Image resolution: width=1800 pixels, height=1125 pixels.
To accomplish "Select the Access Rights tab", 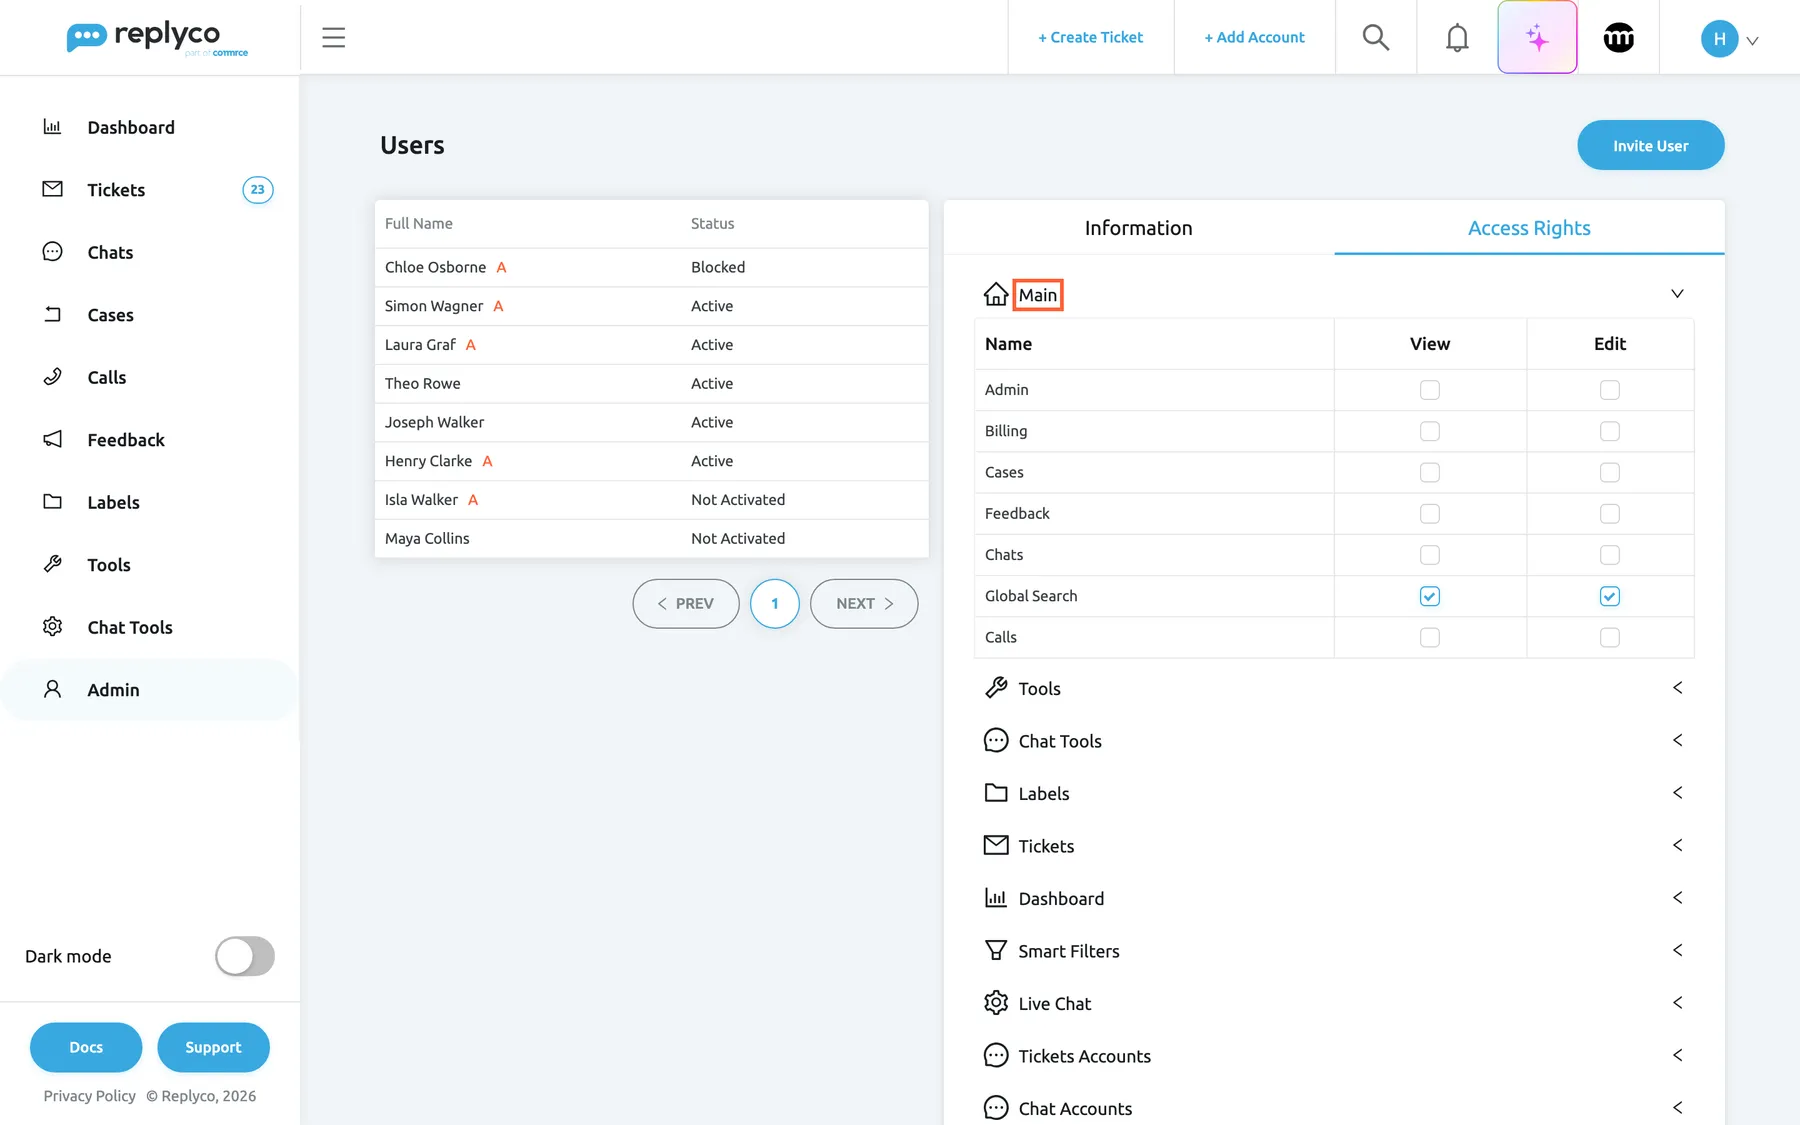I will point(1529,228).
